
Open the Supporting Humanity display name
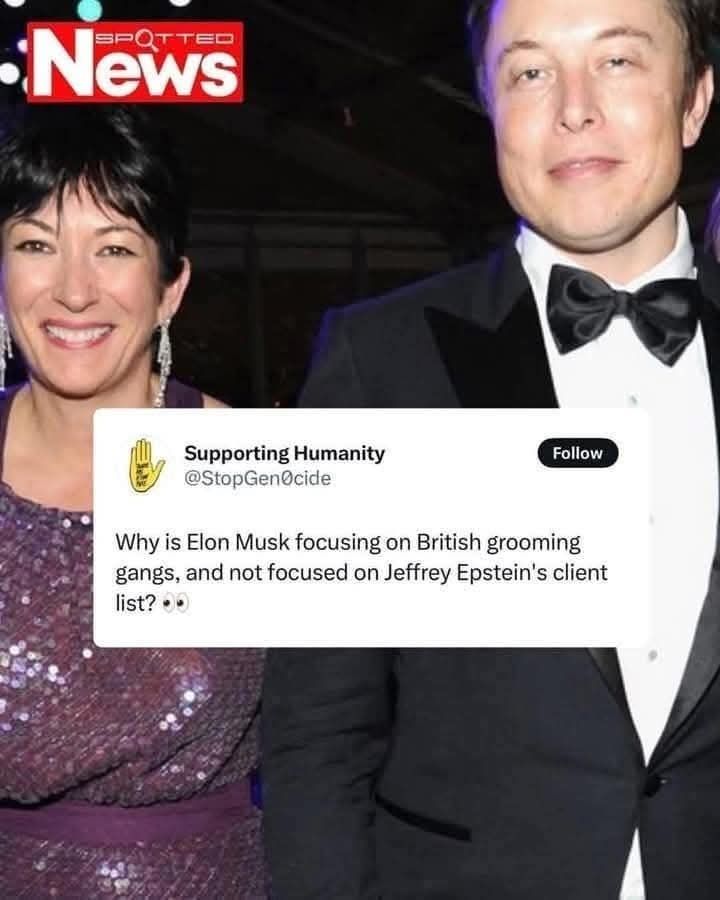tap(284, 453)
